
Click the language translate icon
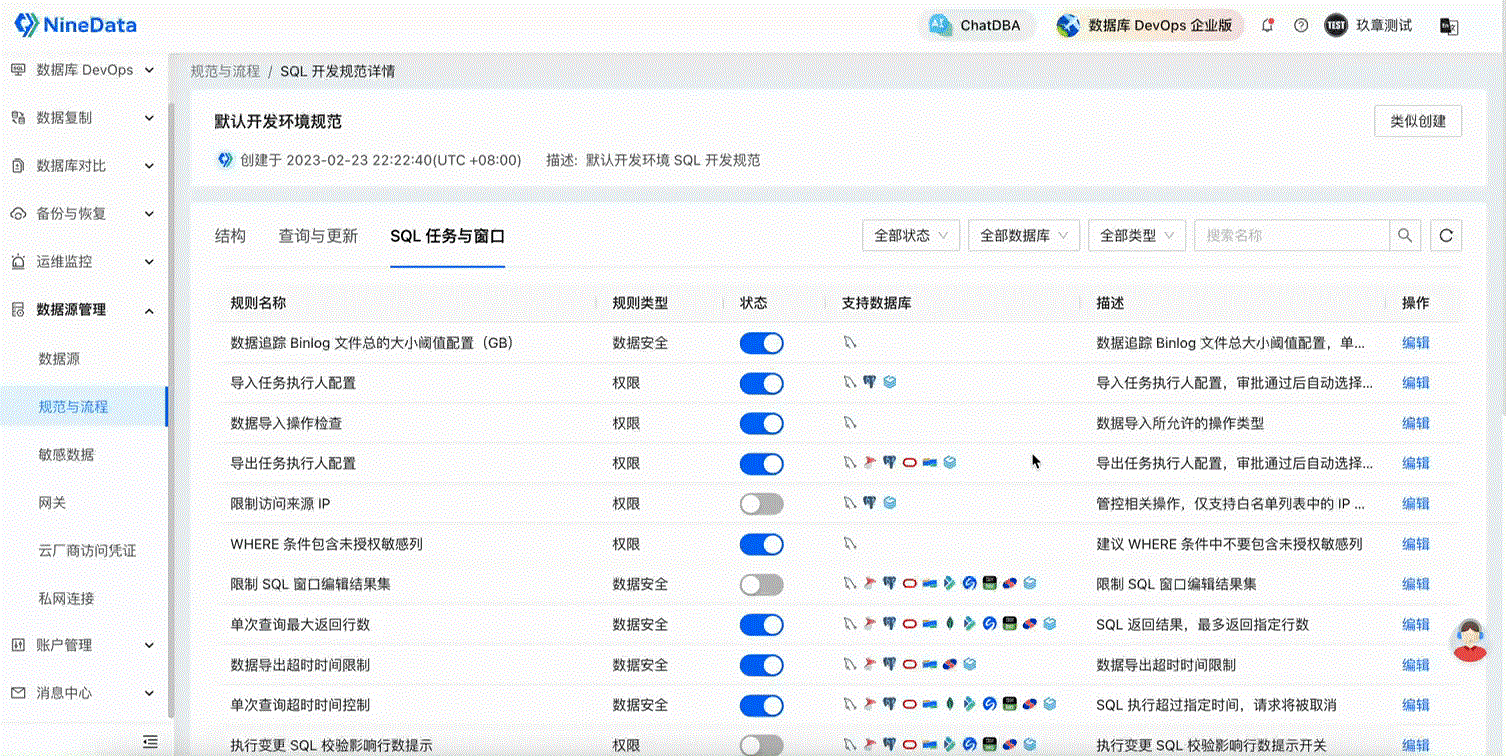coord(1448,26)
